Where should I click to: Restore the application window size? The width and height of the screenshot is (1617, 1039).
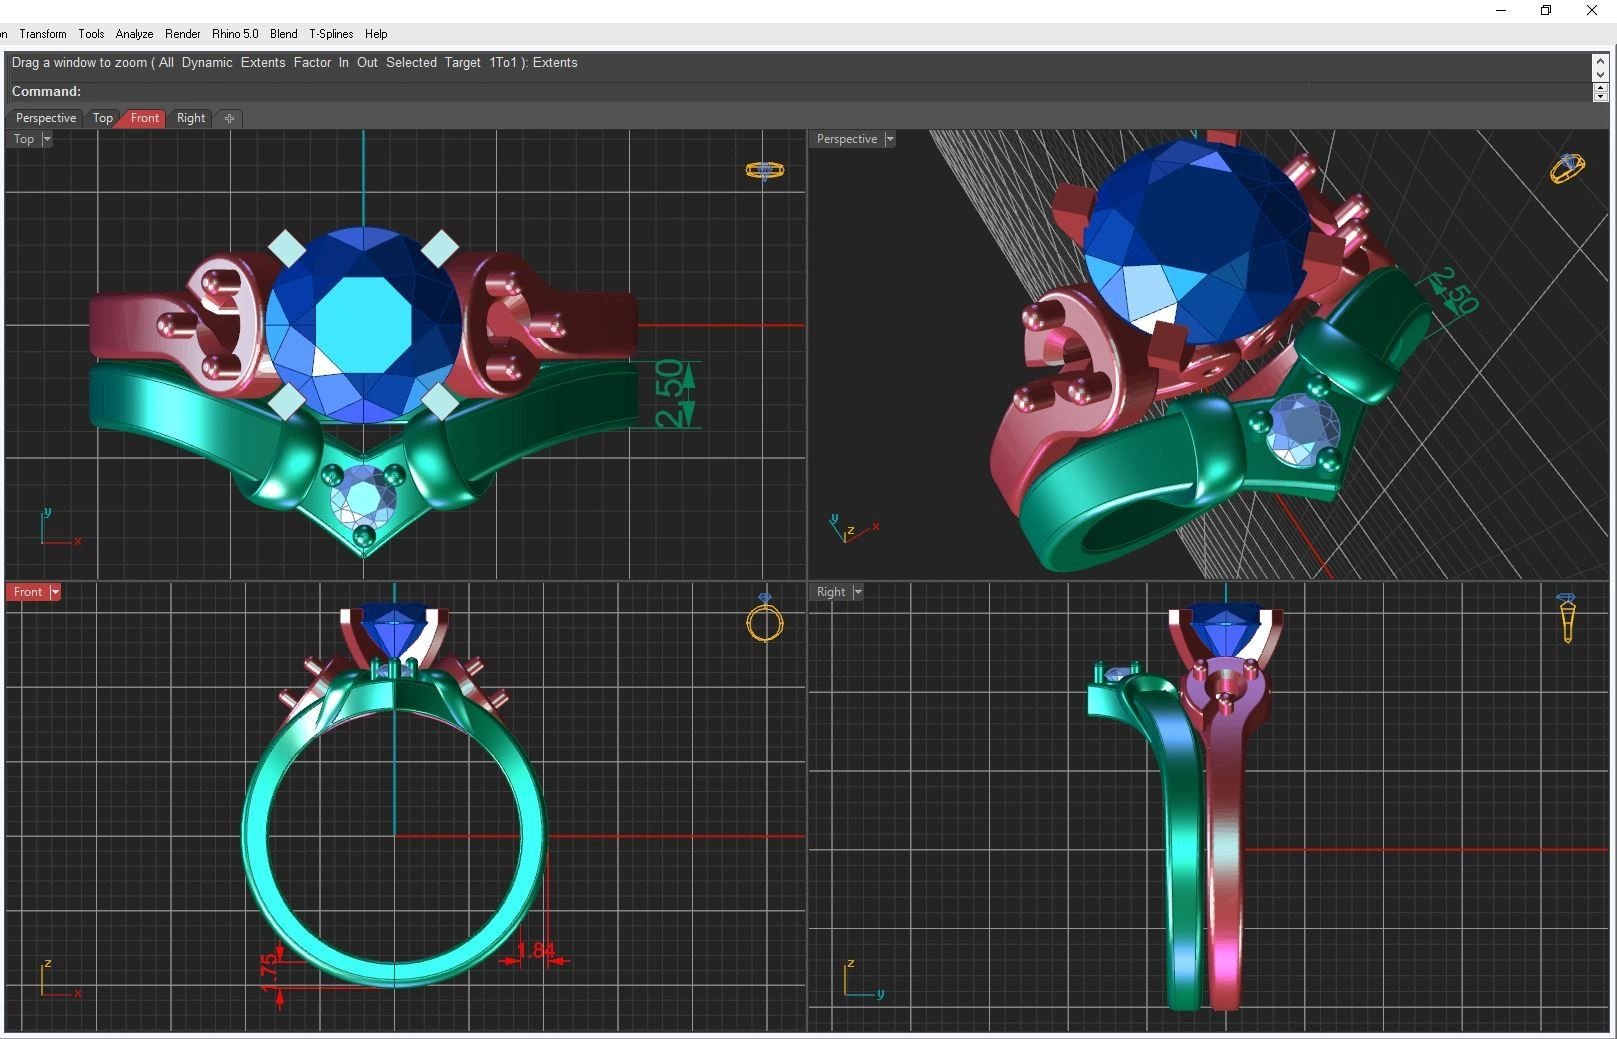[x=1546, y=11]
